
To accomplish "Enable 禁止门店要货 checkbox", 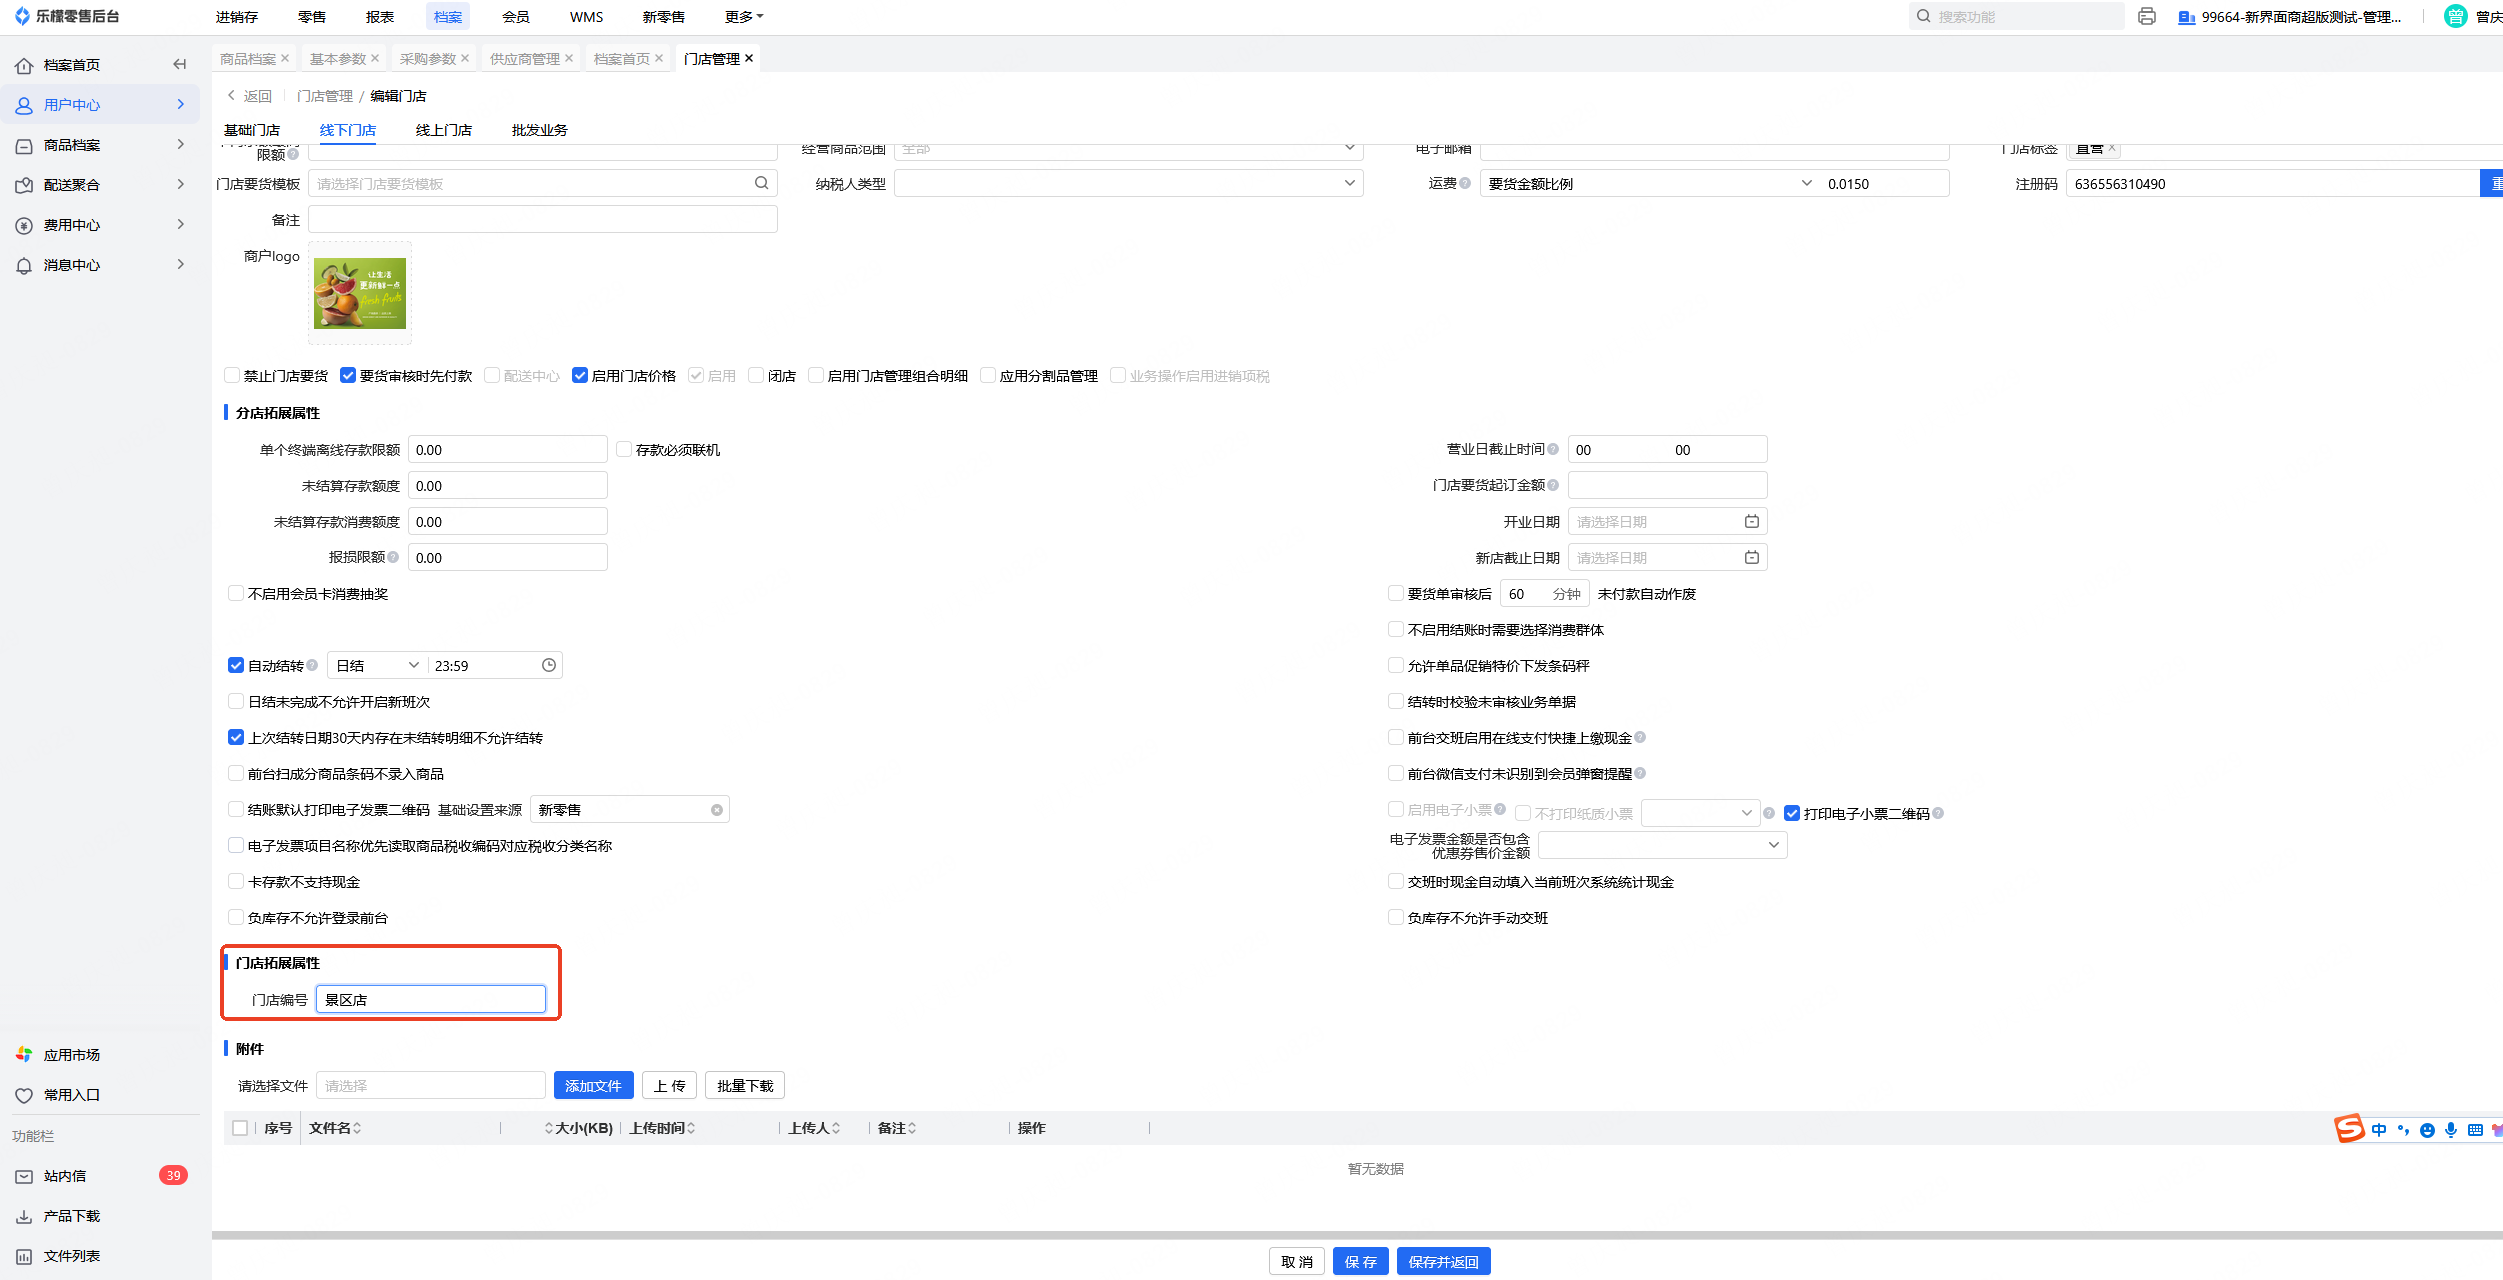I will pyautogui.click(x=232, y=376).
